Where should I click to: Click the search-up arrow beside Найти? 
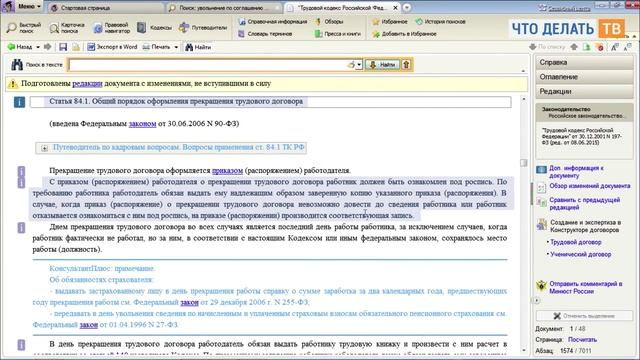coord(406,64)
